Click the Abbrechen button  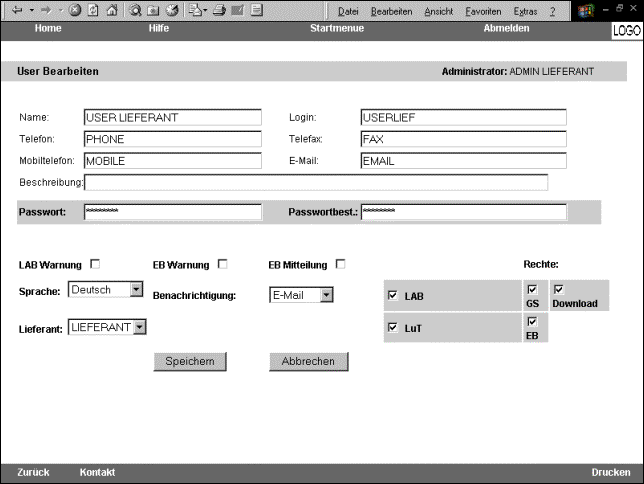(x=308, y=362)
